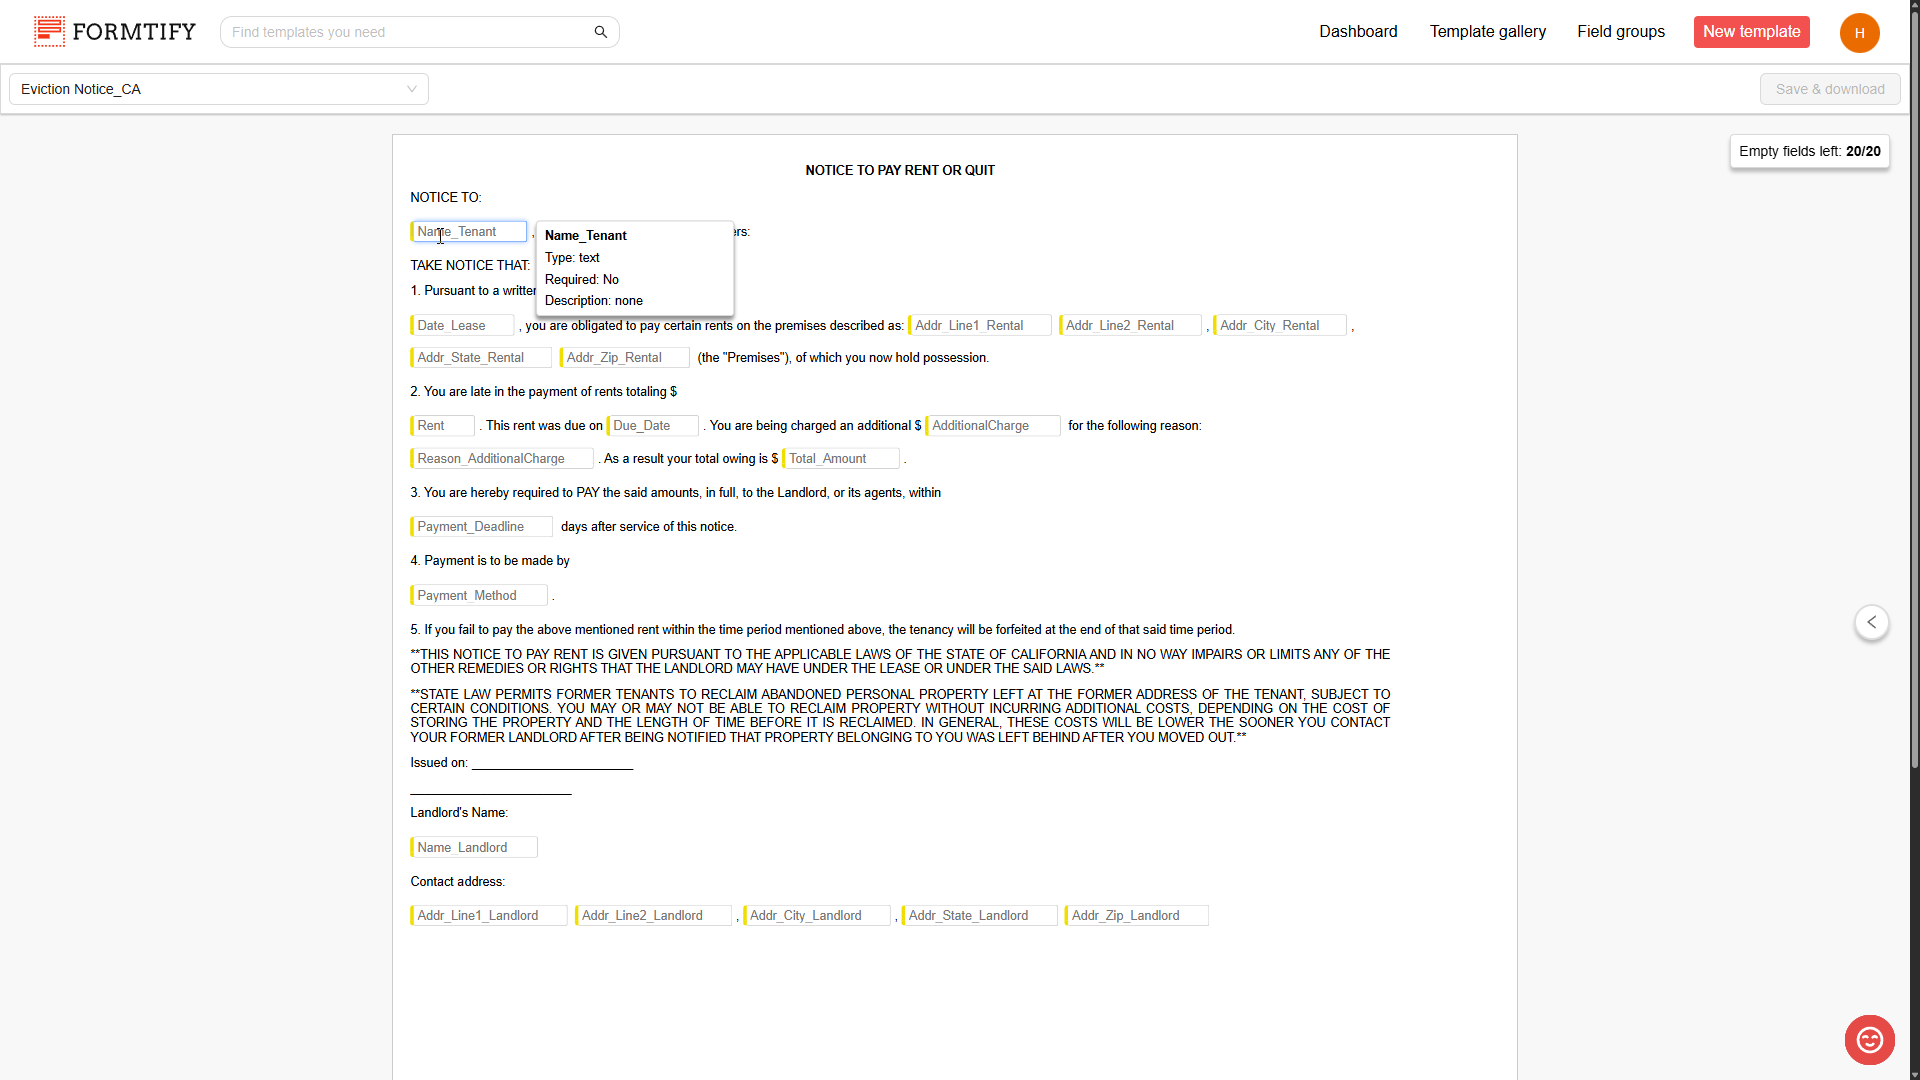This screenshot has width=1920, height=1080.
Task: Click the search magnifier icon
Action: coord(600,32)
